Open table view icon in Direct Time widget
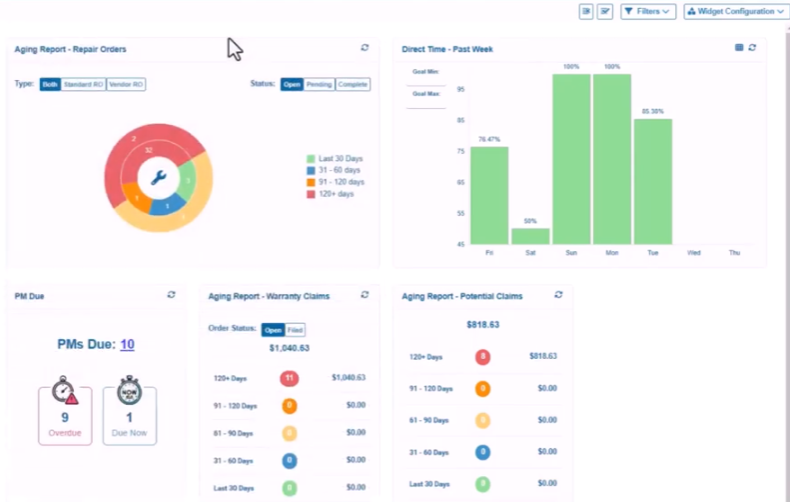 pos(739,47)
